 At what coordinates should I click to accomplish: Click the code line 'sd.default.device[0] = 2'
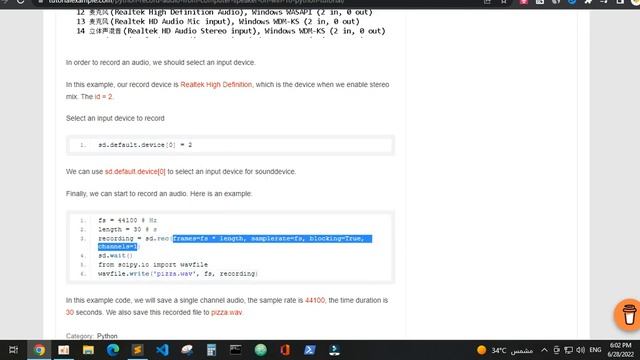(145, 145)
